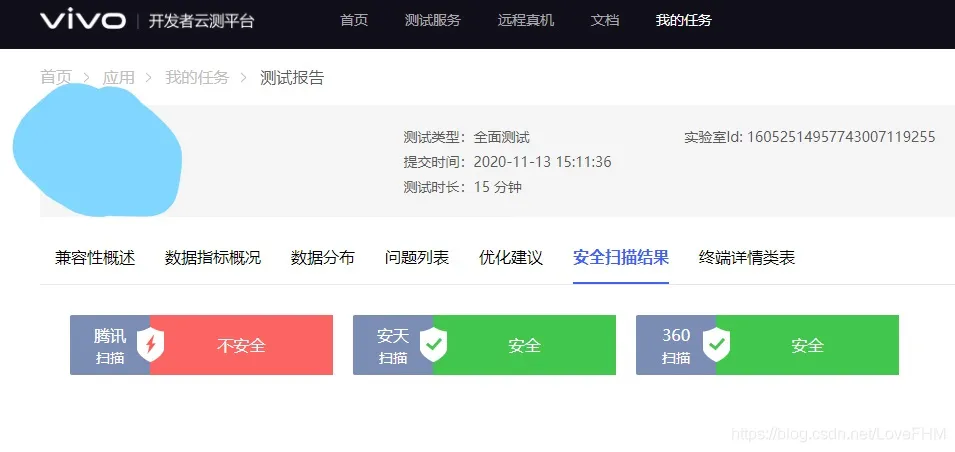Go to 我的任务 in the breadcrumb
Screen dimensions: 955x452
pos(197,77)
